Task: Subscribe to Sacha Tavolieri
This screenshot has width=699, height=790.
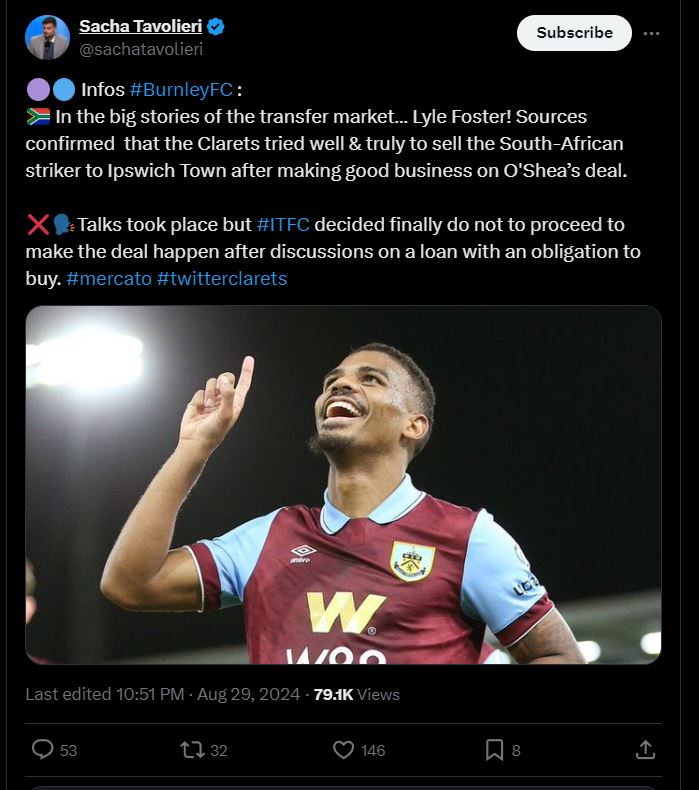Action: (574, 33)
